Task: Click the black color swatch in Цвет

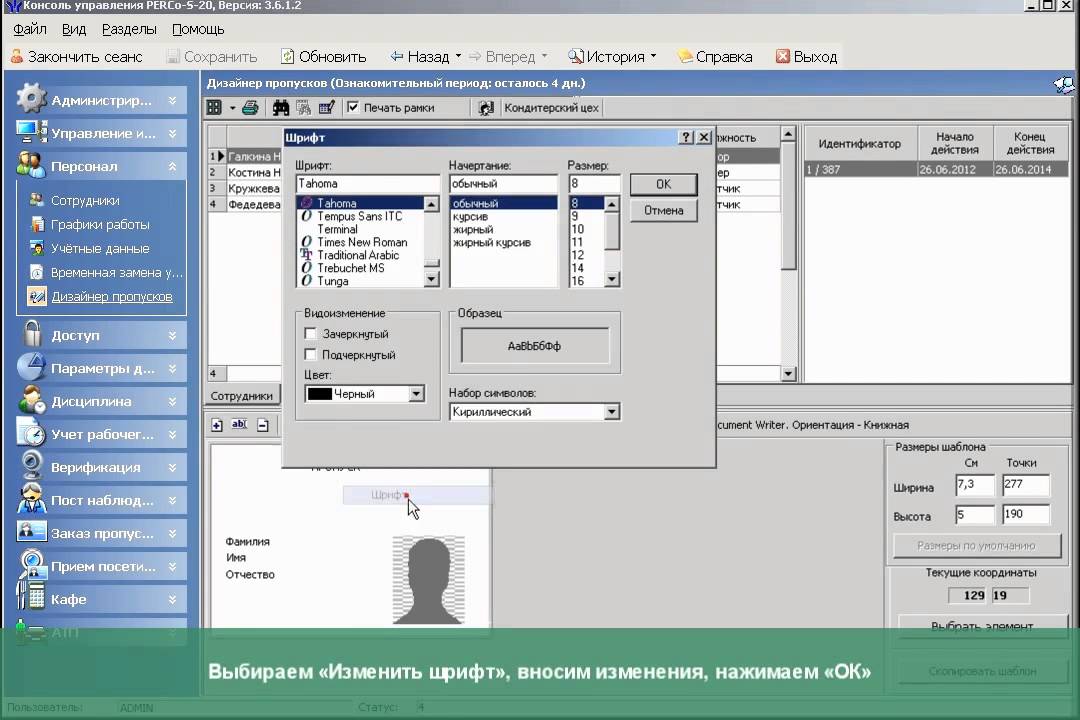Action: [x=320, y=393]
